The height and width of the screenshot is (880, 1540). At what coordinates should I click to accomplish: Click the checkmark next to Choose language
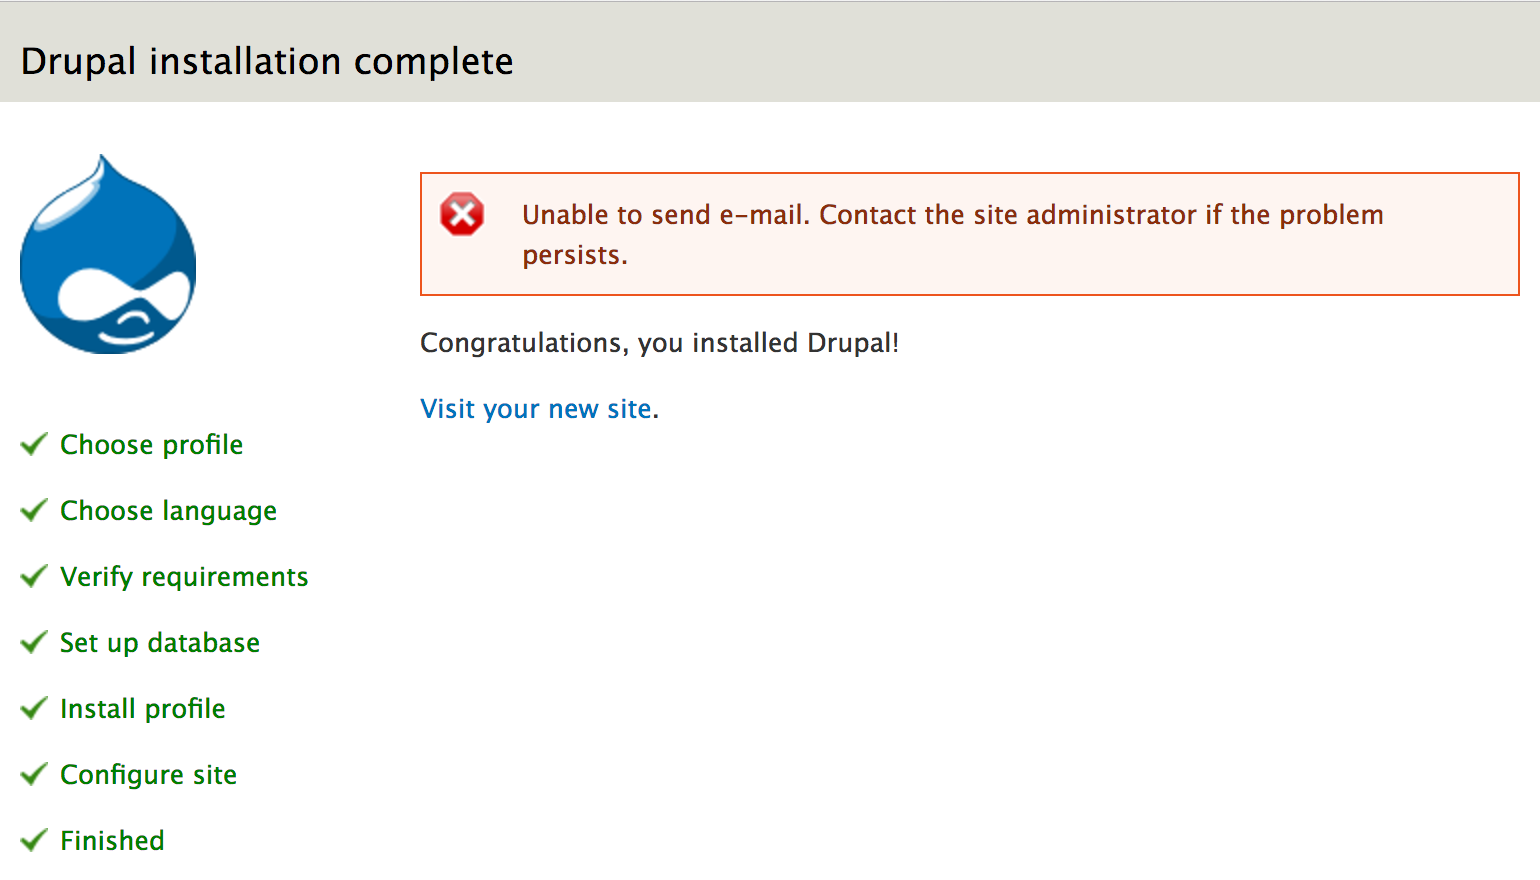coord(33,510)
